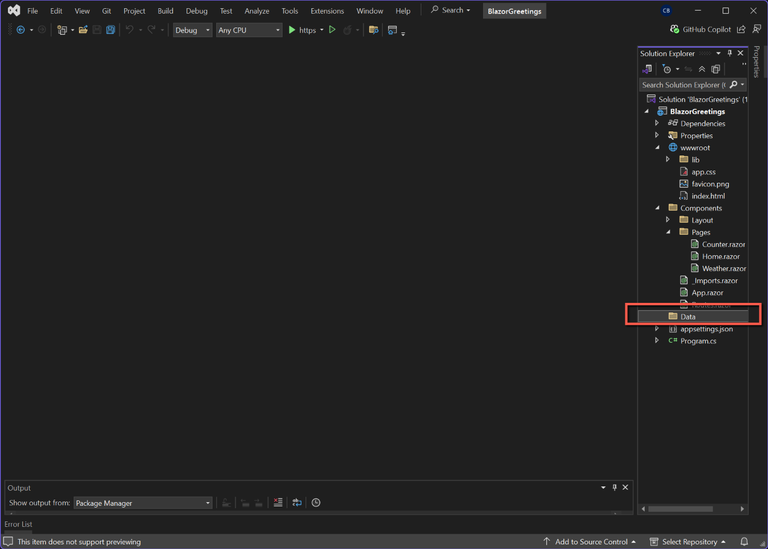Click Start Without Debugging outline play icon
The height and width of the screenshot is (549, 768).
tap(332, 30)
